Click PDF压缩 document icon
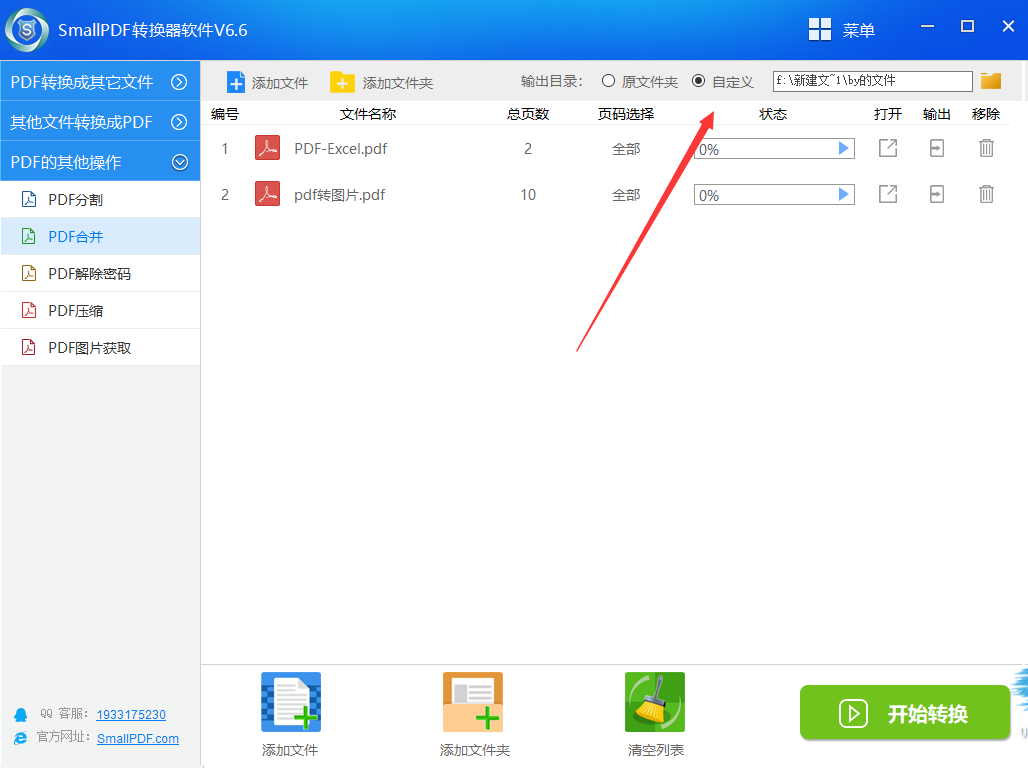The height and width of the screenshot is (768, 1028). coord(29,310)
